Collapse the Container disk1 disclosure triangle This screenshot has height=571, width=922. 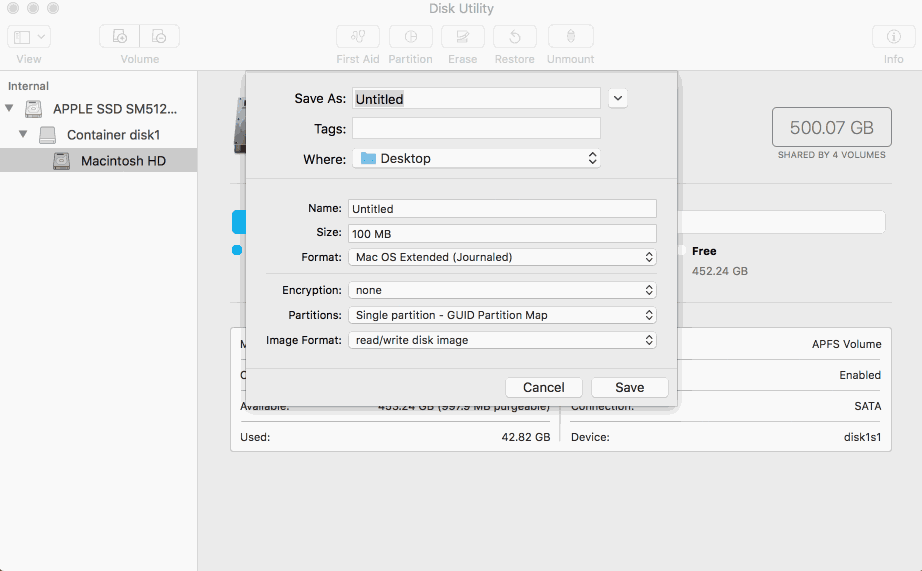coord(23,134)
